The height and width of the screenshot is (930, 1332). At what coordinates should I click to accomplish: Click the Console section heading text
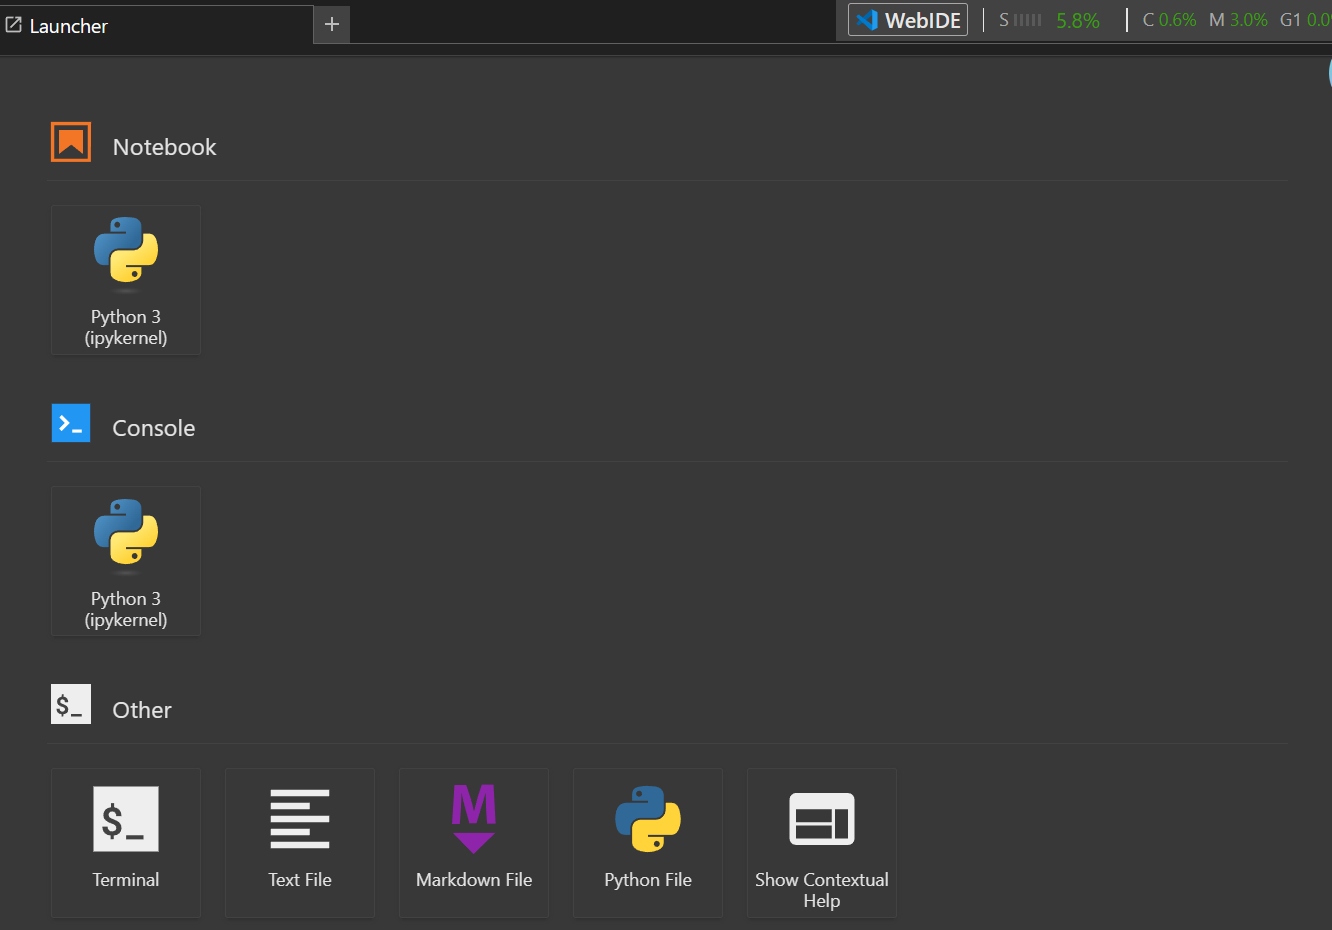154,428
